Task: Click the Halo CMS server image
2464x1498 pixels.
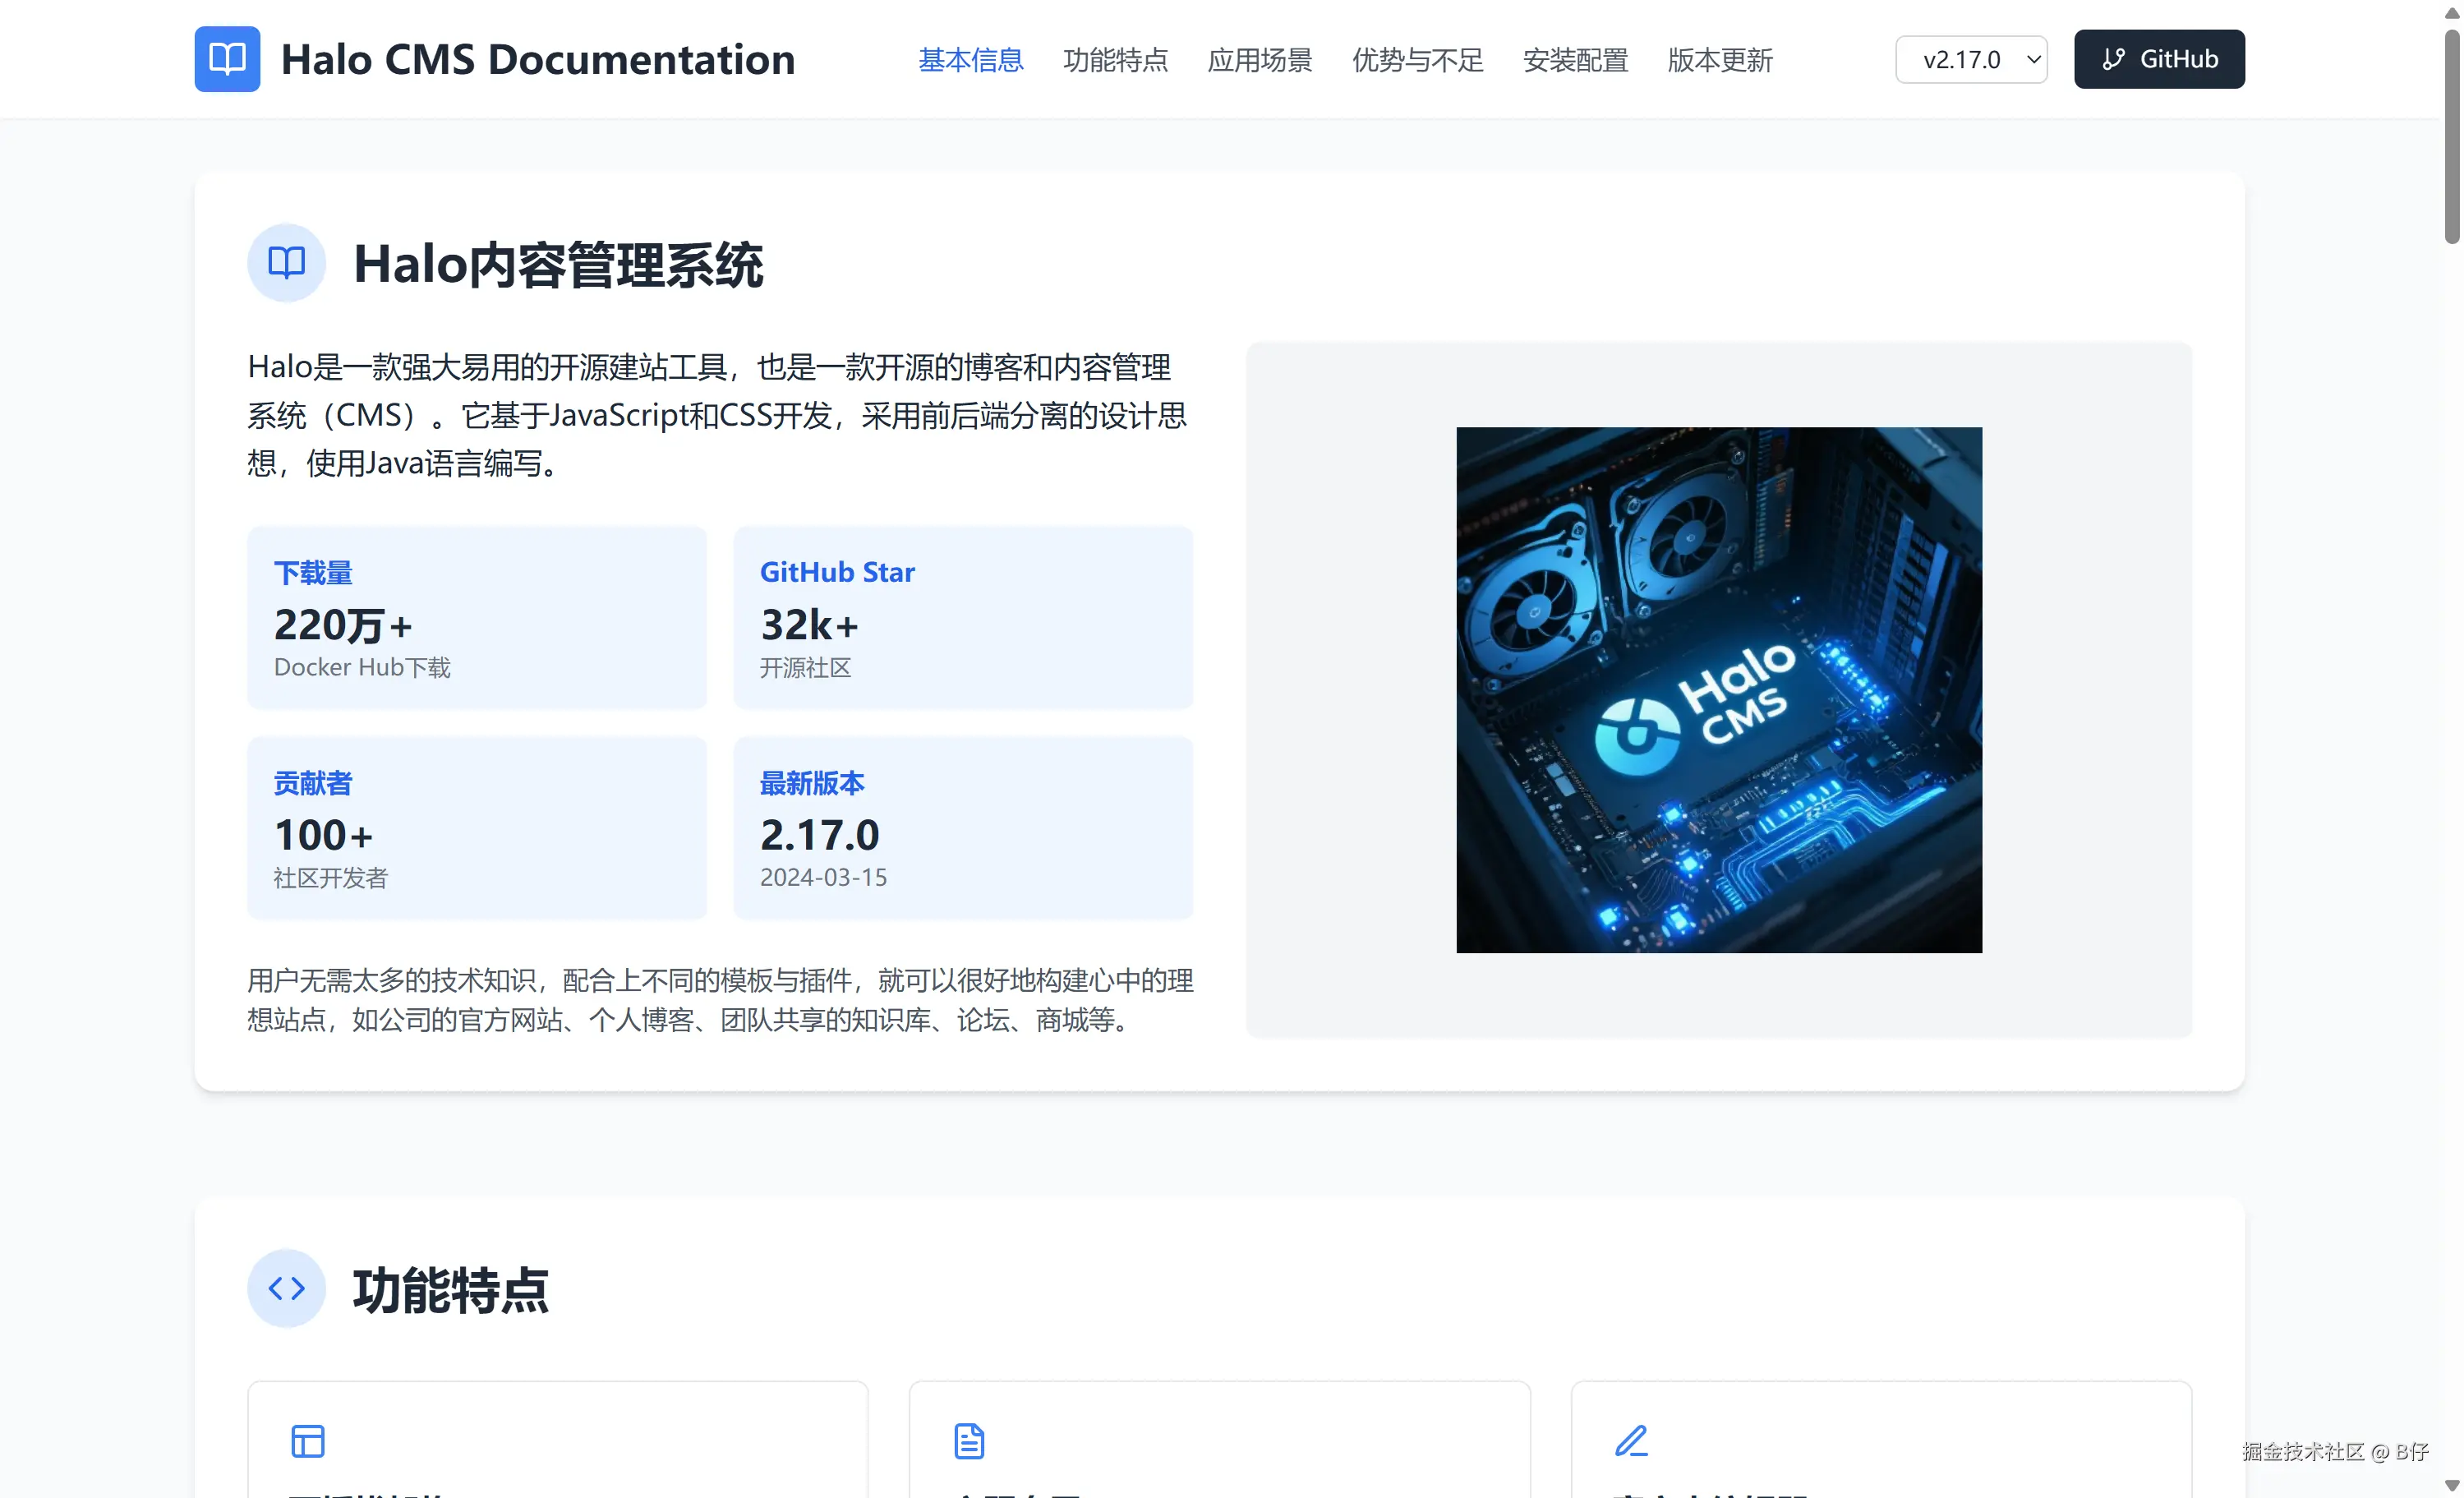Action: pos(1718,690)
